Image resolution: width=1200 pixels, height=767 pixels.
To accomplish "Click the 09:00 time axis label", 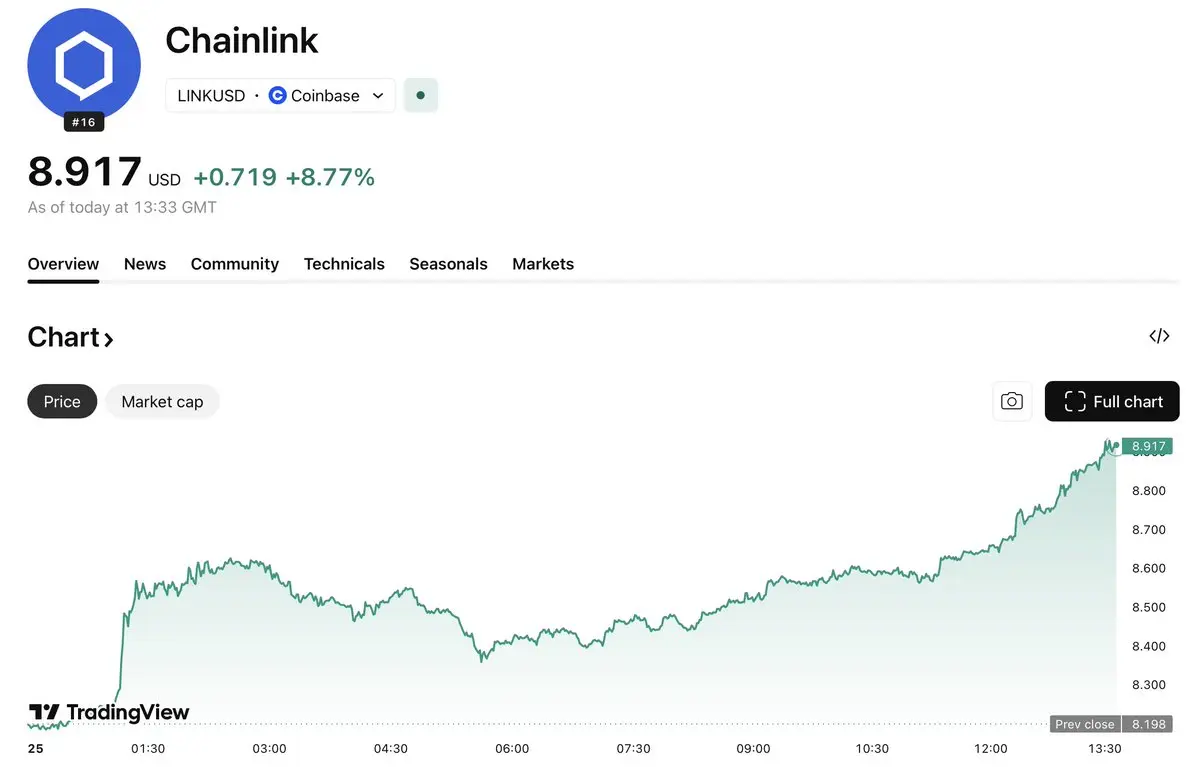I will [753, 749].
